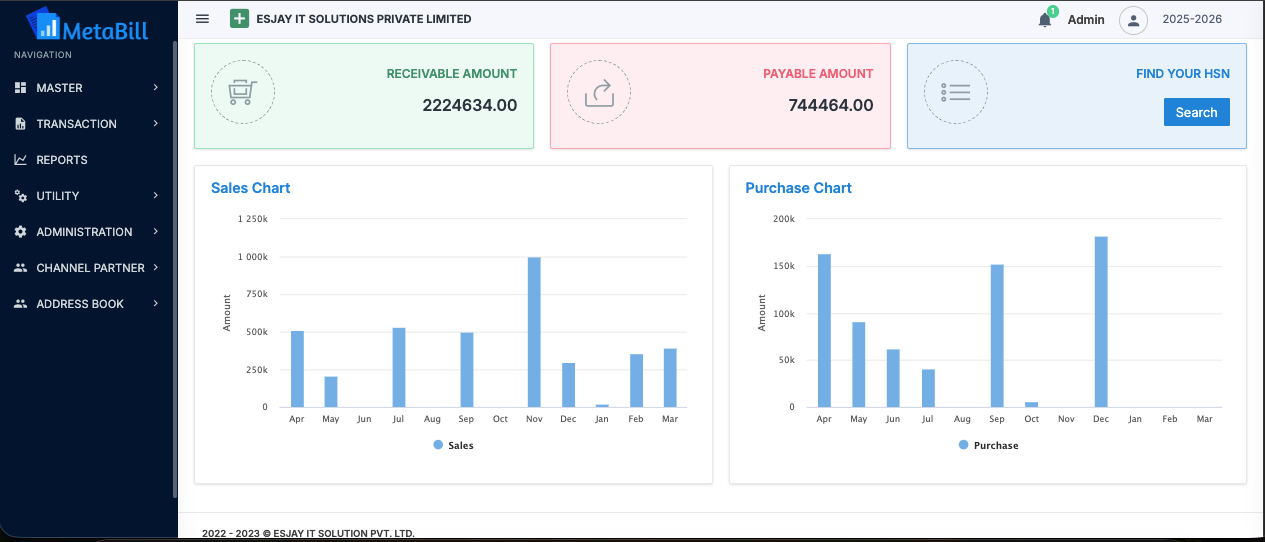Screen dimensions: 1265x542
Task: Expand the Transaction menu
Action: point(86,124)
